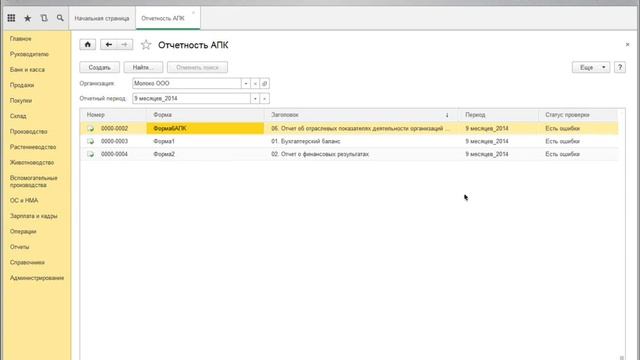Open Операции section
This screenshot has height=360, width=640.
pyautogui.click(x=23, y=232)
